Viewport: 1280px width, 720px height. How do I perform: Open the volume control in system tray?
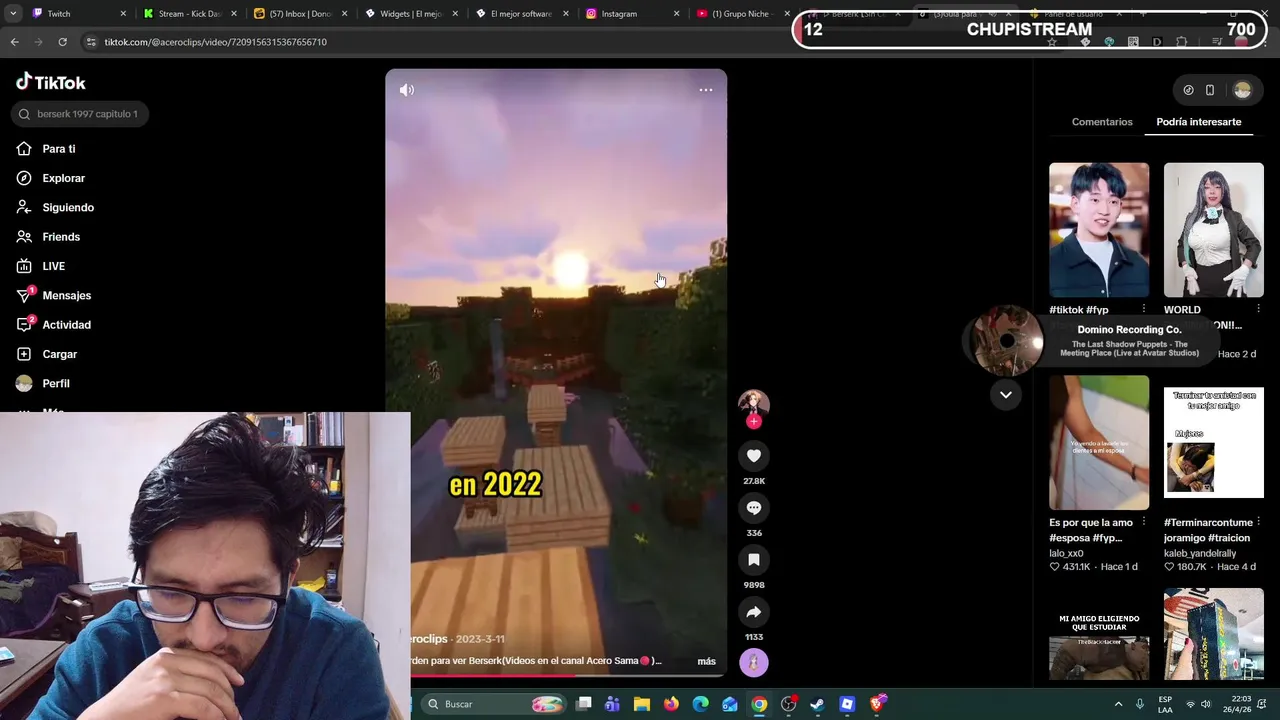tap(1206, 704)
